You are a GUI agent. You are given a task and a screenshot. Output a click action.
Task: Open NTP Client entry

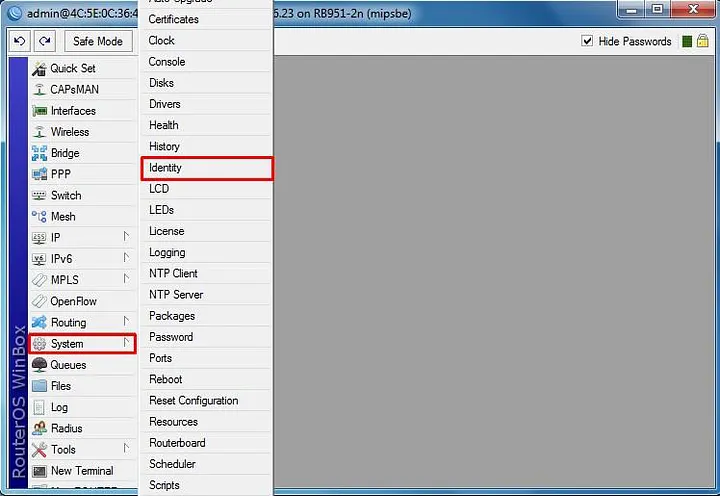pos(206,273)
